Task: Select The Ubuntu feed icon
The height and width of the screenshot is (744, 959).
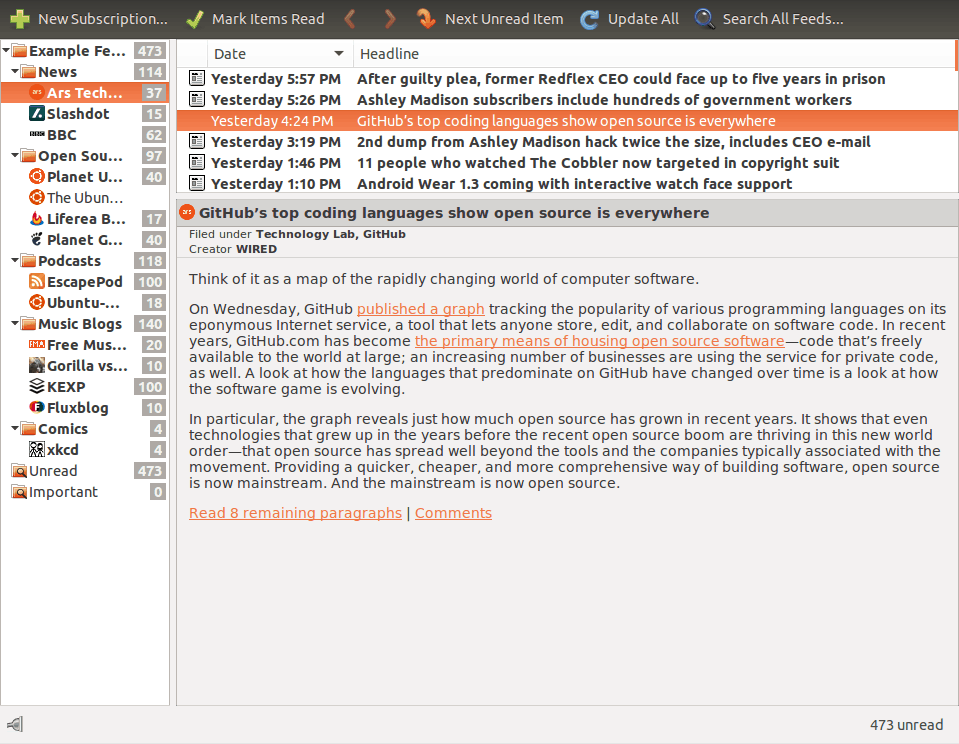Action: point(37,197)
